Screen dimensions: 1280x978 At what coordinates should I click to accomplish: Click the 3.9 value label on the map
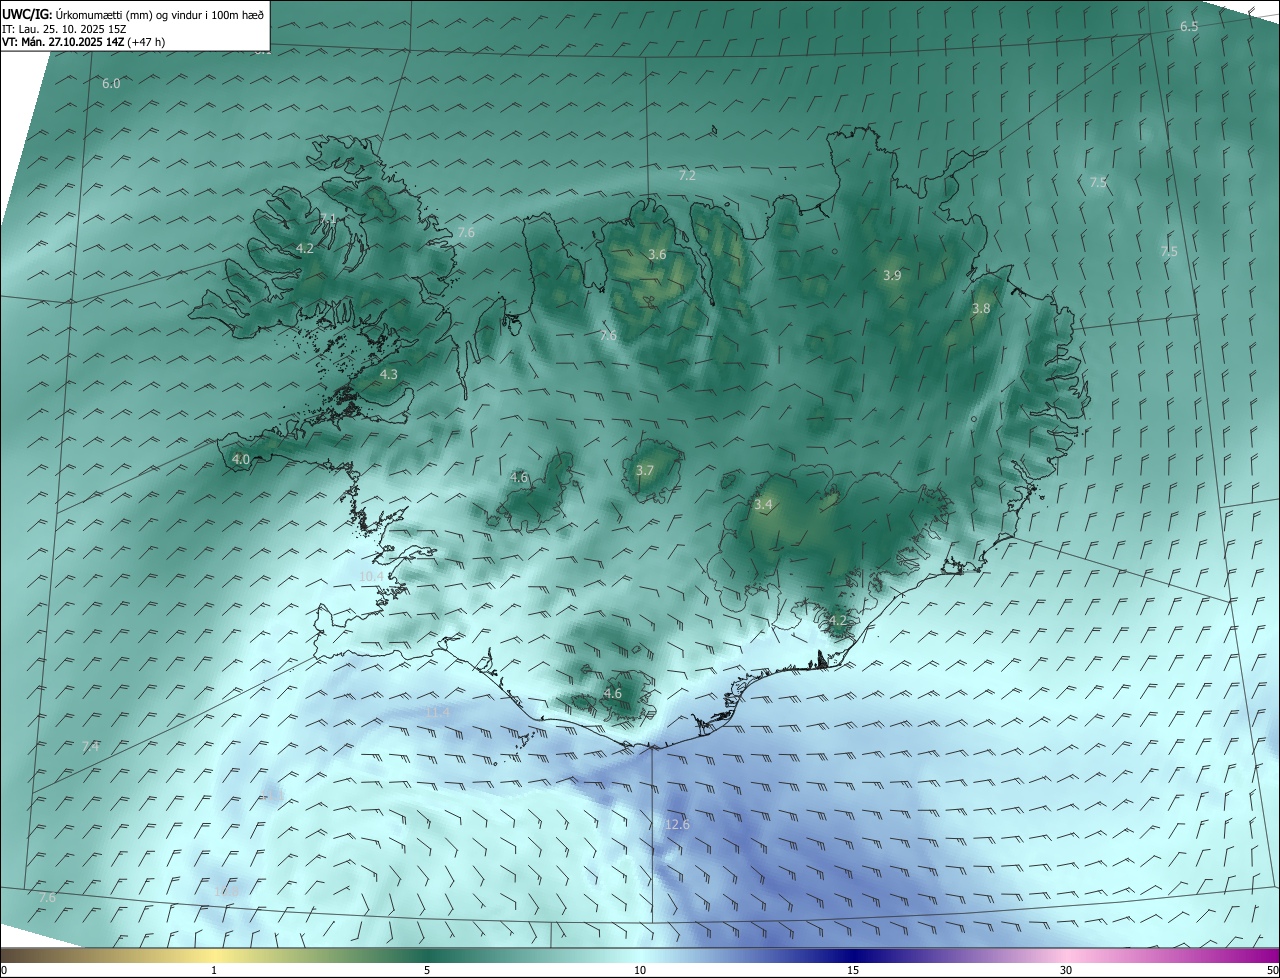coord(892,276)
